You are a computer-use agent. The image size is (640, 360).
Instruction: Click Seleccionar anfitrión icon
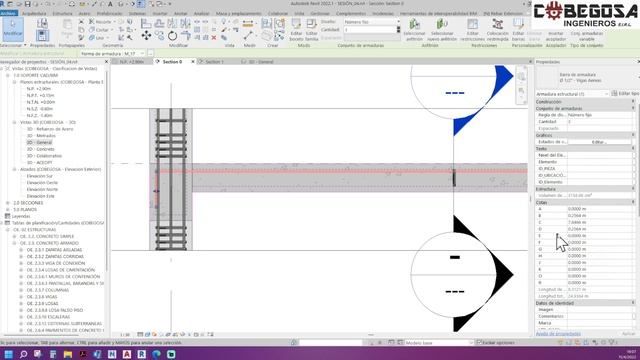tap(414, 30)
